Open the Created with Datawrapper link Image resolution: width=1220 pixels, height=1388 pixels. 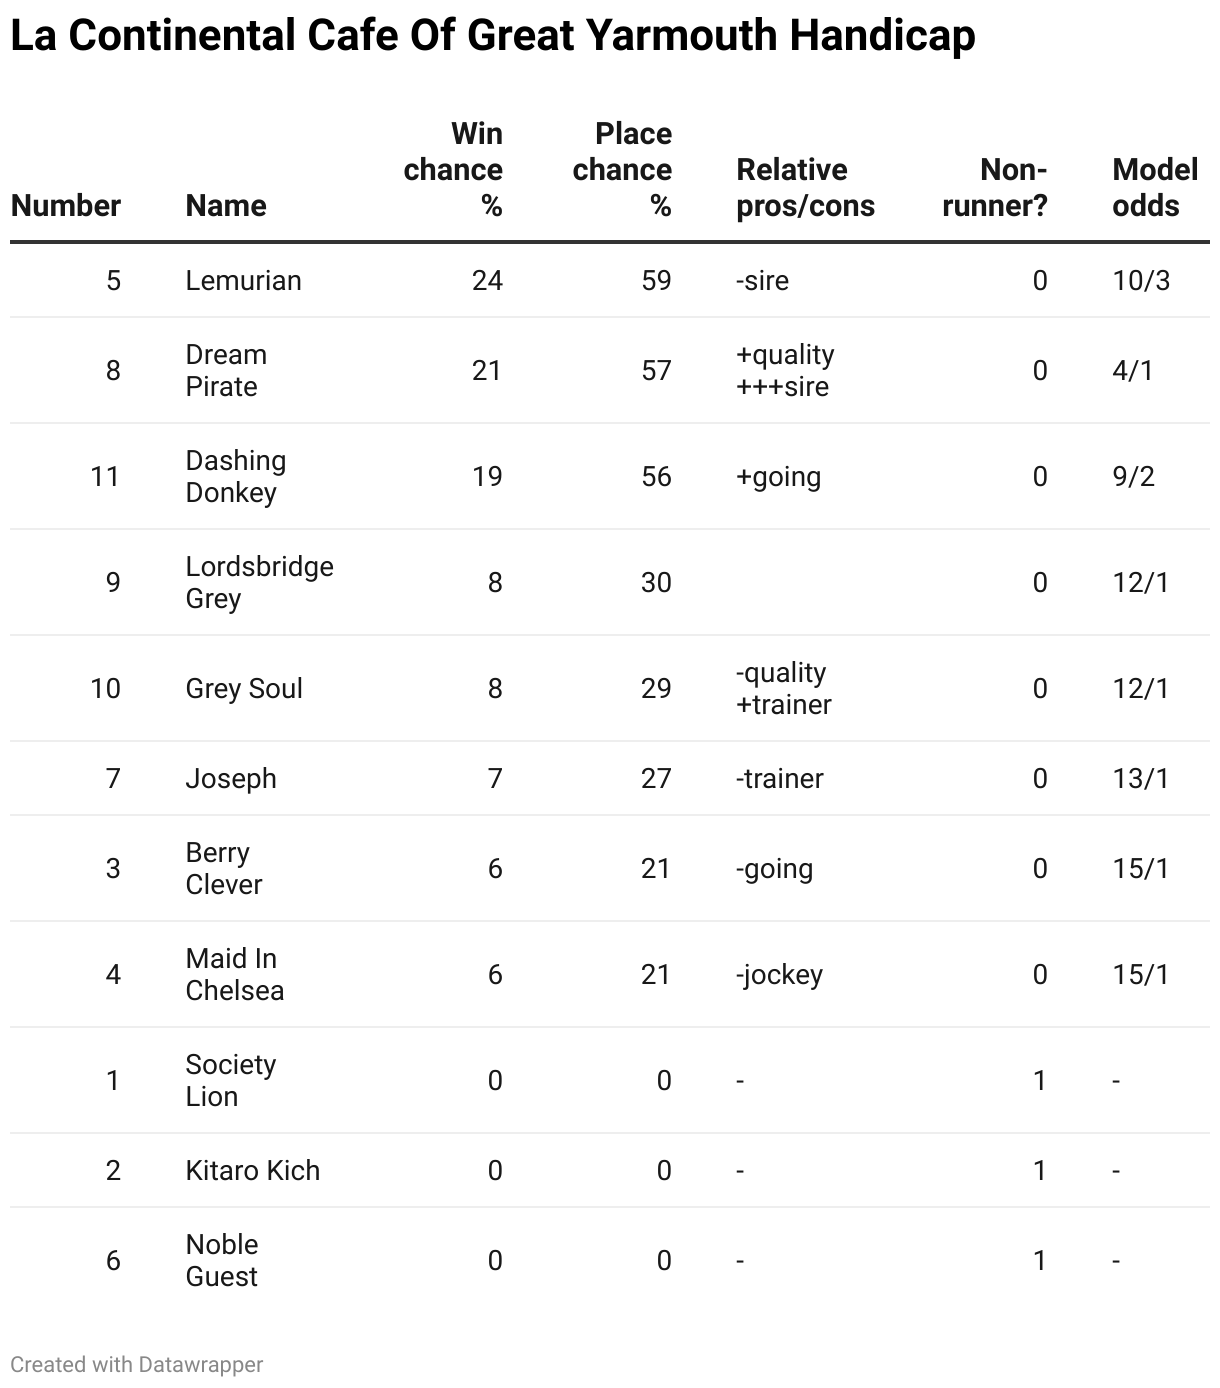click(x=137, y=1364)
